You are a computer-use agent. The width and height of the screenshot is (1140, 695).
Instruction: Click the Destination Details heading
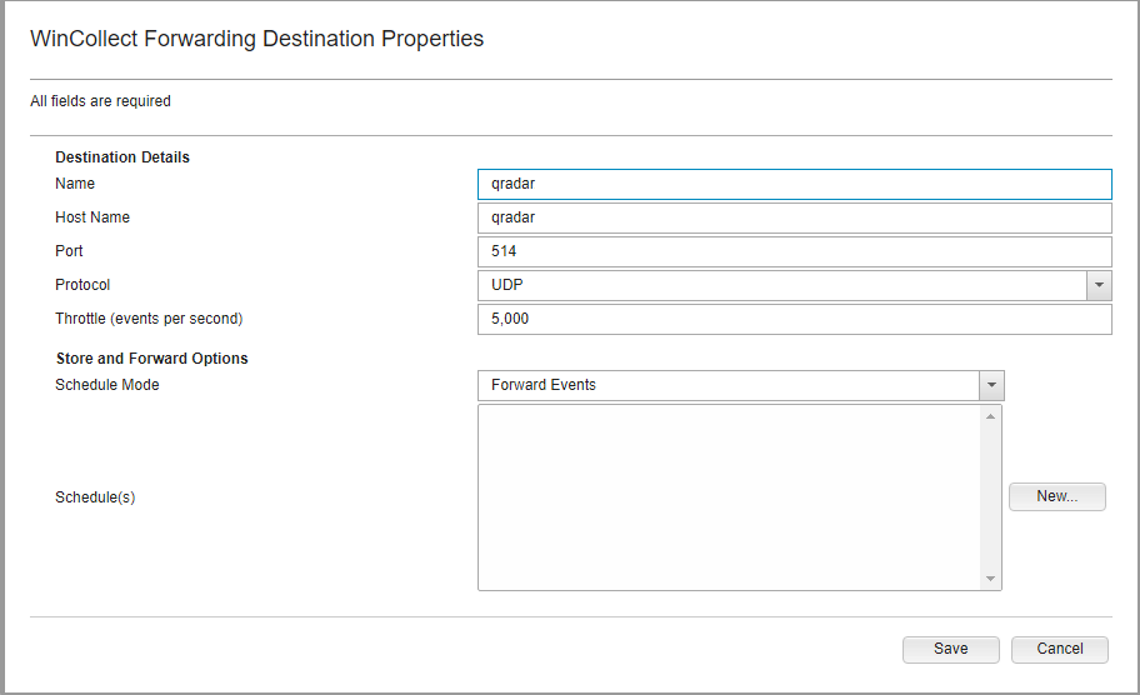pyautogui.click(x=122, y=157)
